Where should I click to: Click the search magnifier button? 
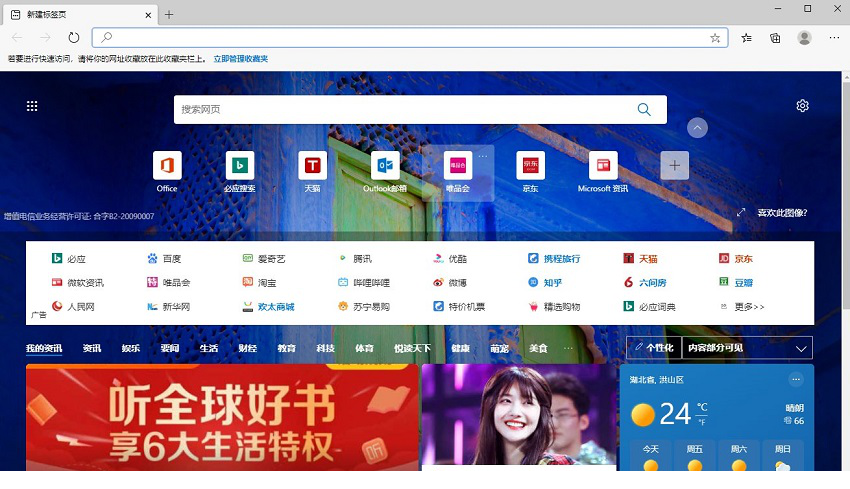coord(644,109)
